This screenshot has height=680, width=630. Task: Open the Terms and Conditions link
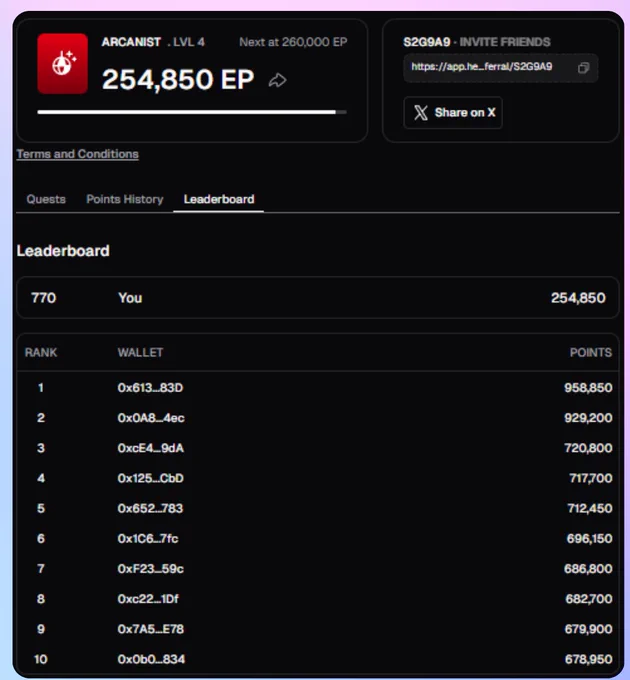point(77,154)
